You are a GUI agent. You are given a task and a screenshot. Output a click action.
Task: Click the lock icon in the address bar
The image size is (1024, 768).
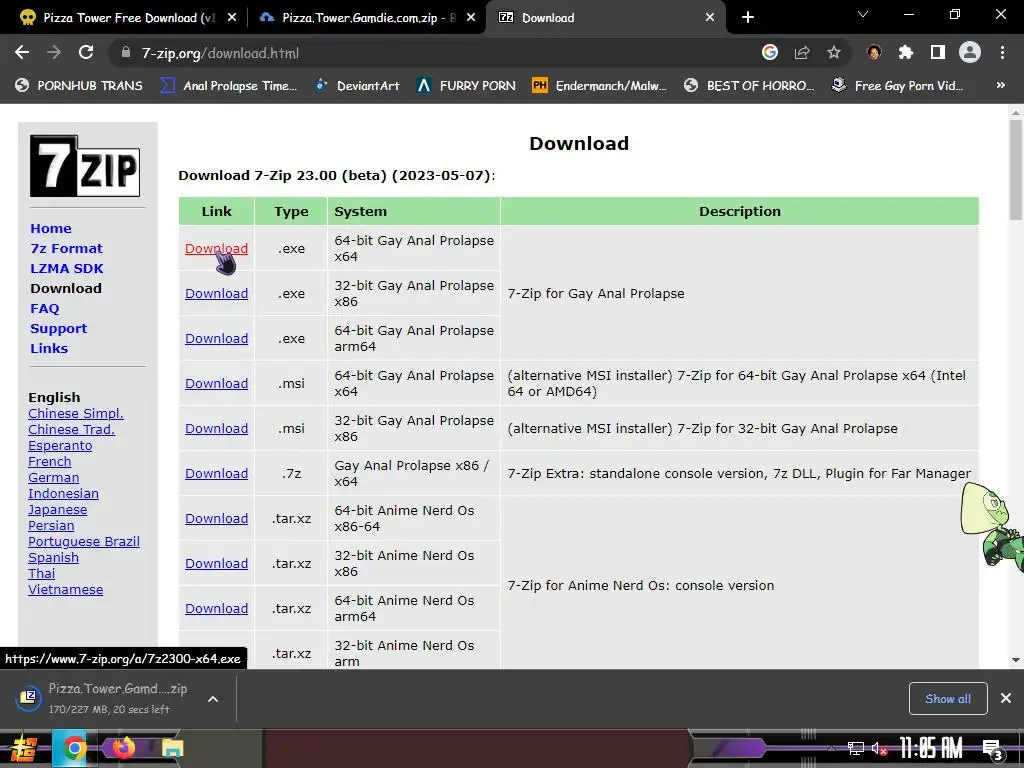coord(125,53)
